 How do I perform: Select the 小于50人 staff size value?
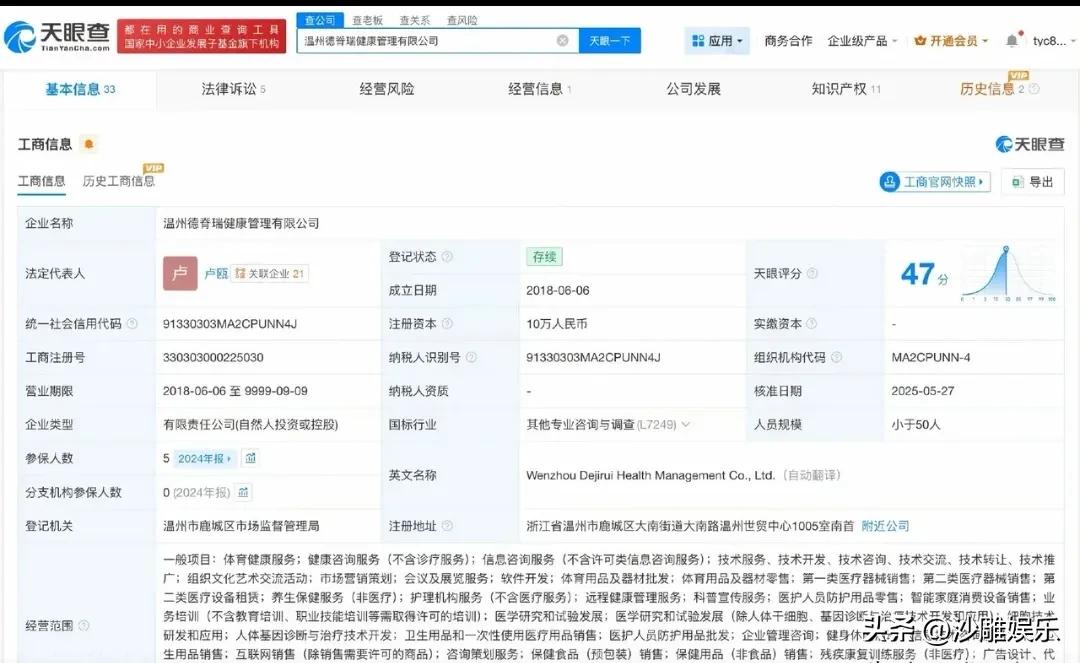coord(916,425)
